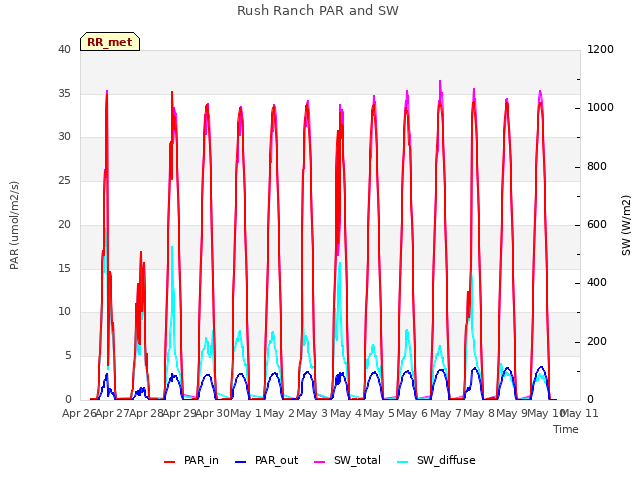
Task: Click the SW_diffuse cyan legend swatch
Action: click(x=402, y=462)
